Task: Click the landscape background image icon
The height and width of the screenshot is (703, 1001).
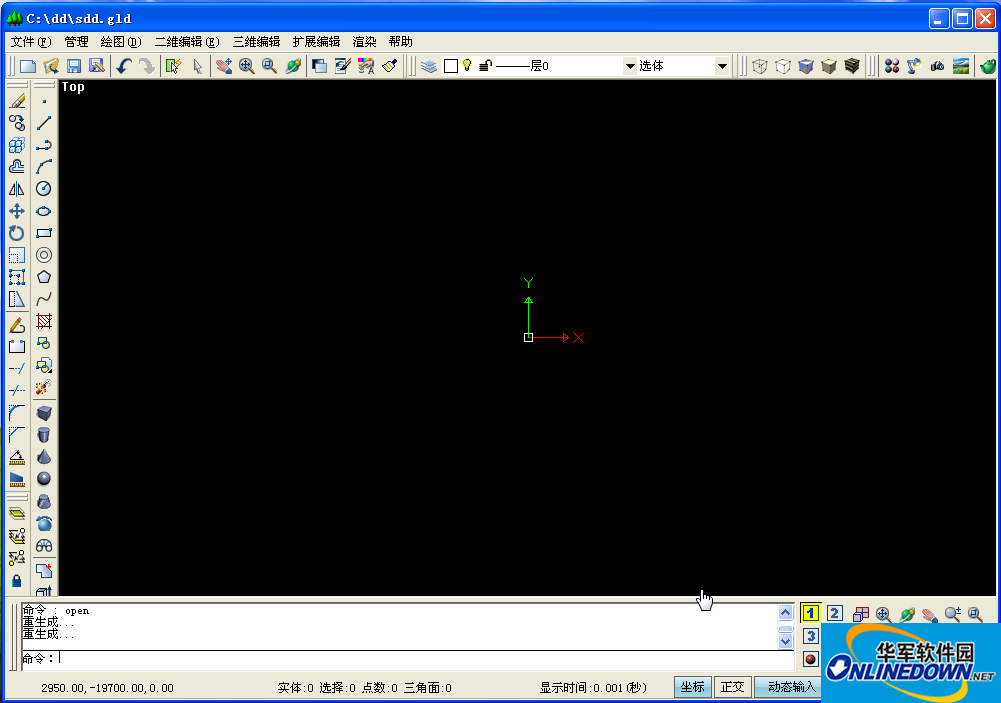Action: pos(961,66)
